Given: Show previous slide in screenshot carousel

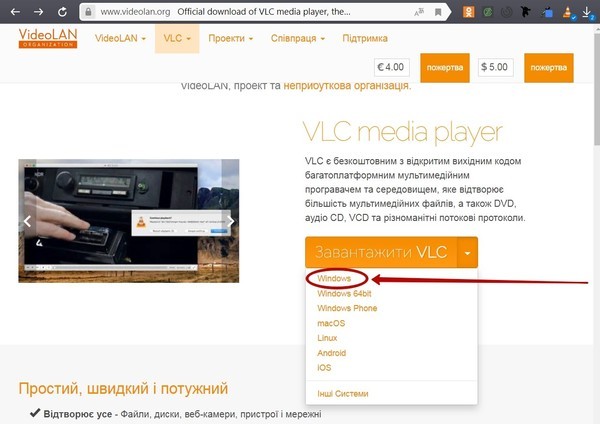Looking at the screenshot, I should (x=27, y=221).
